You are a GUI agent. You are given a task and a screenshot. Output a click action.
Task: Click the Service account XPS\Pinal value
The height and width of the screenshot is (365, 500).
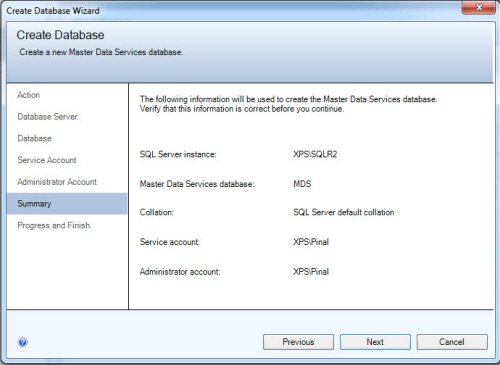point(311,242)
